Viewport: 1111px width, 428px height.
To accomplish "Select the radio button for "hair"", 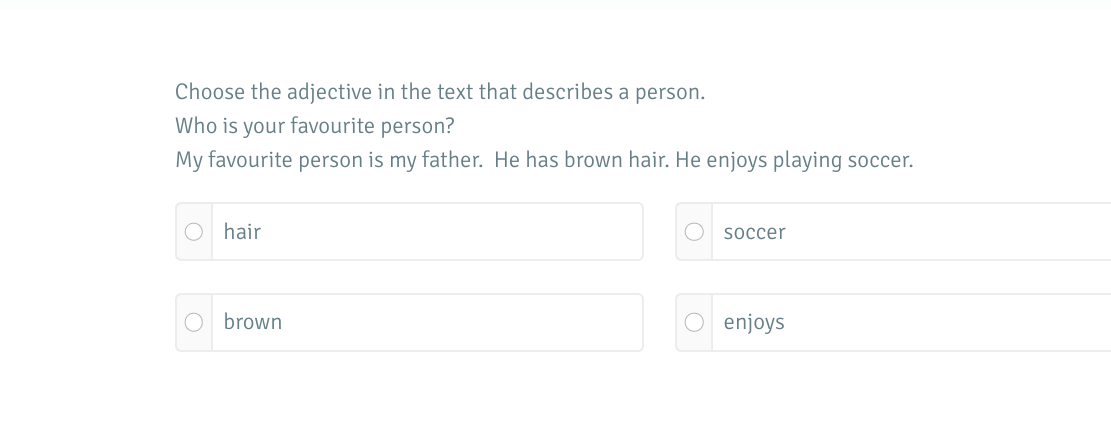I will 194,232.
